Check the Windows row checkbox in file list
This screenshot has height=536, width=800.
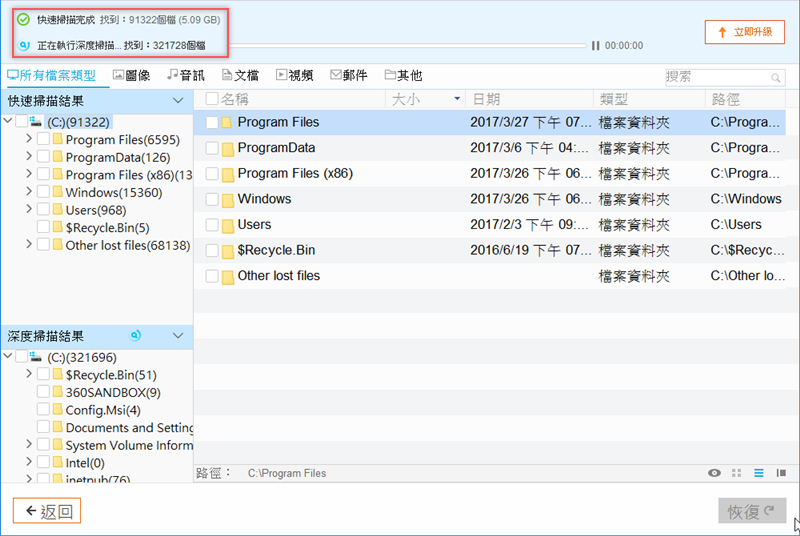point(212,199)
